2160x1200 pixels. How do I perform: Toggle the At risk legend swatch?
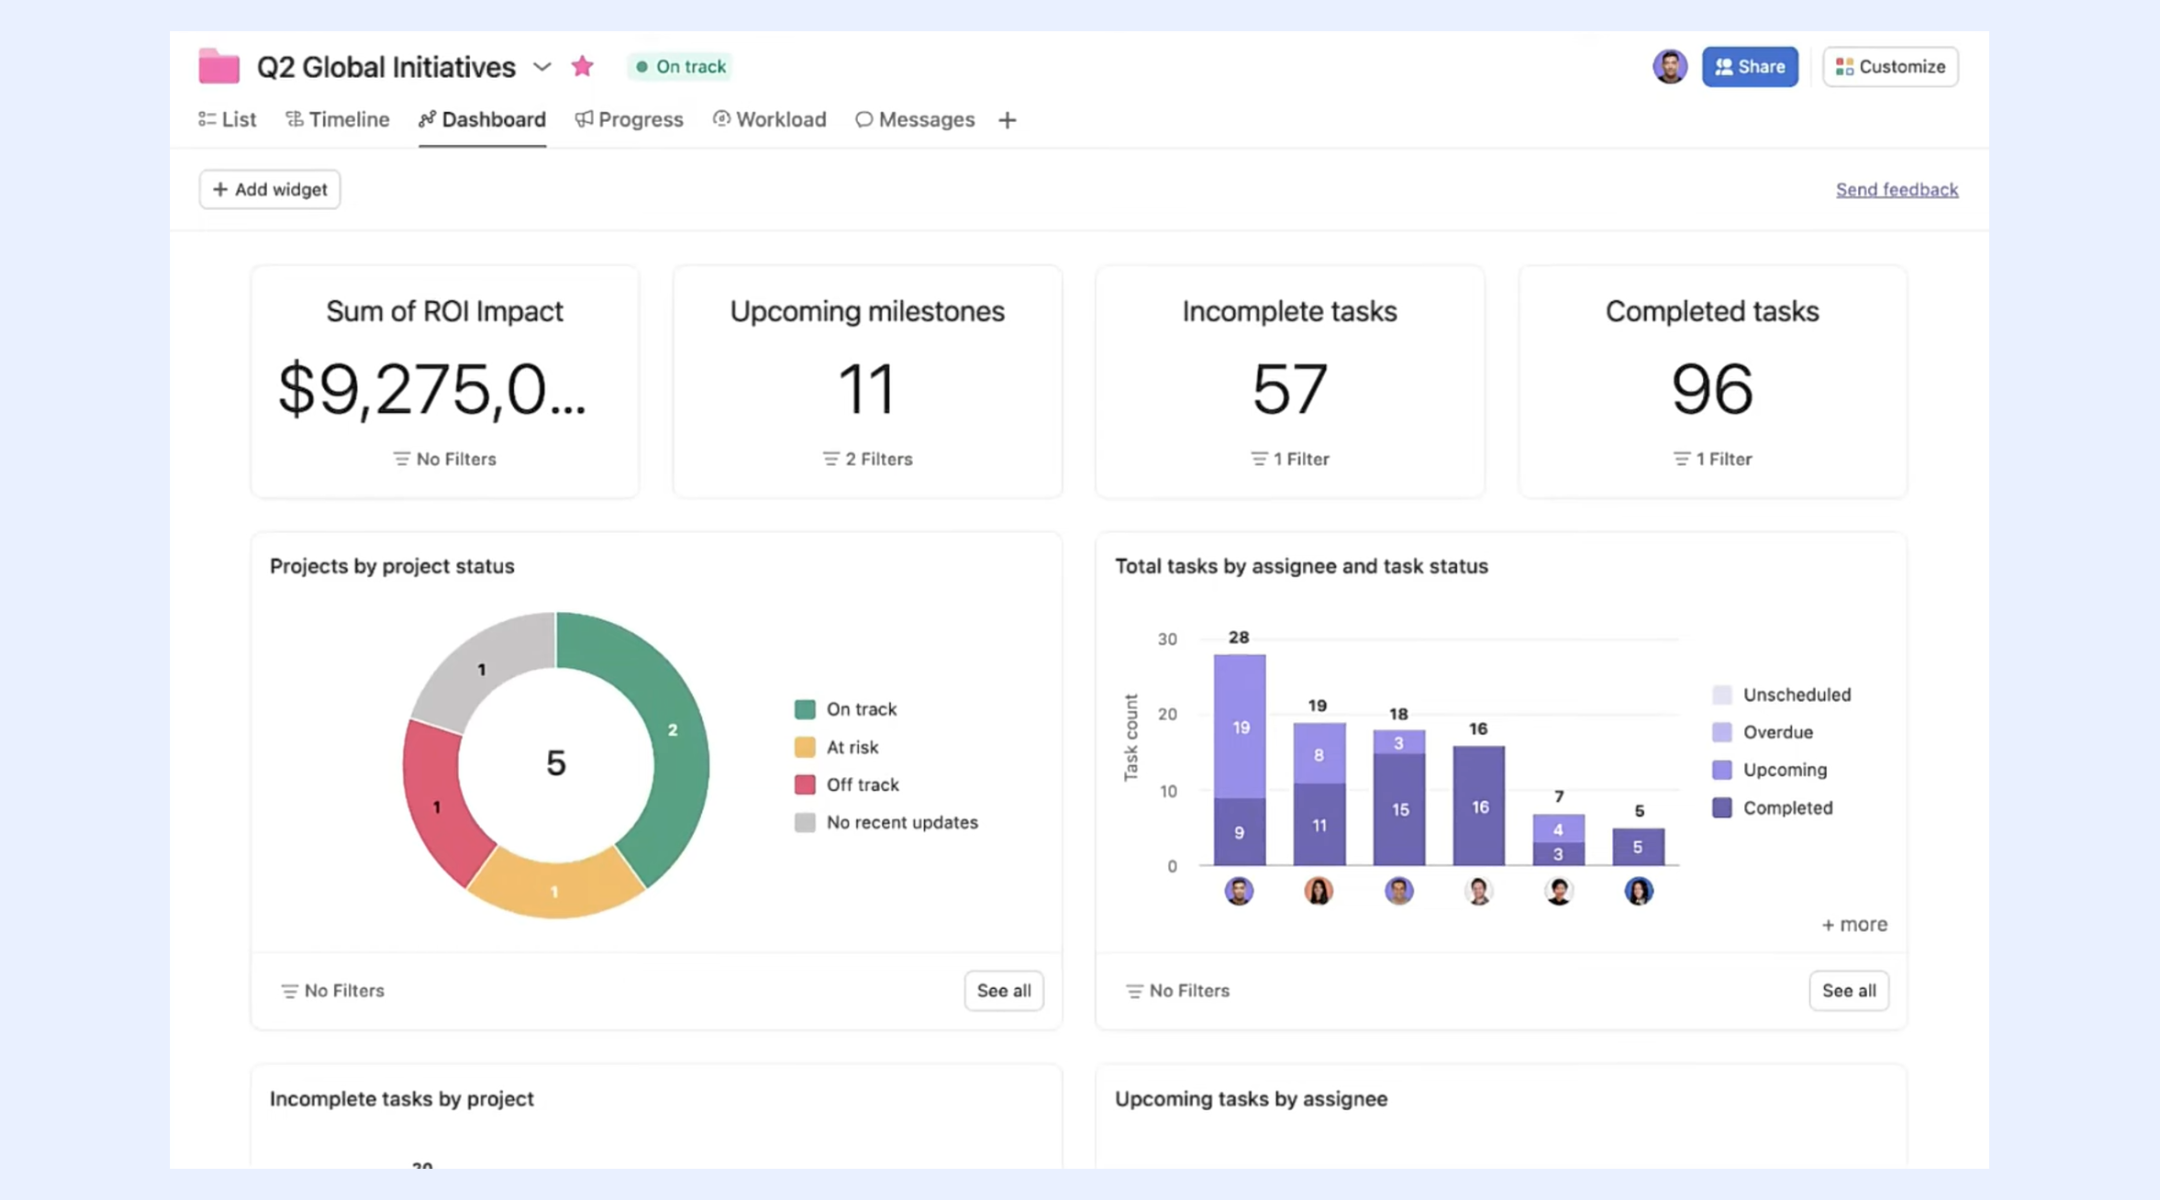point(804,747)
